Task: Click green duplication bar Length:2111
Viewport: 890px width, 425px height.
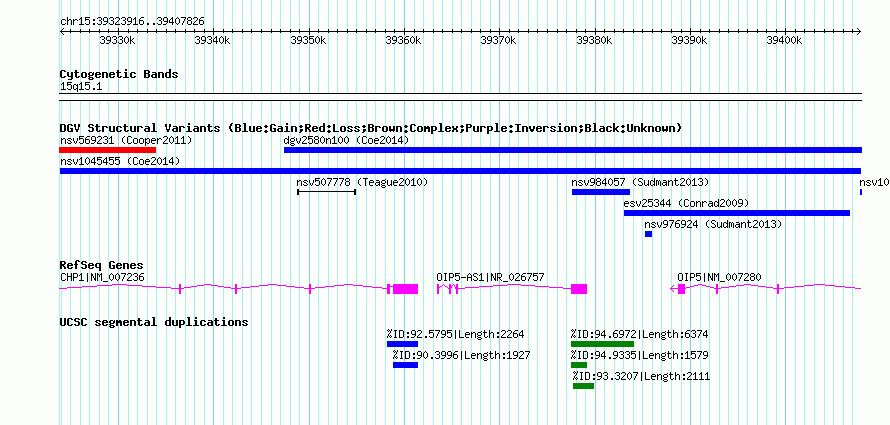Action: pyautogui.click(x=583, y=386)
